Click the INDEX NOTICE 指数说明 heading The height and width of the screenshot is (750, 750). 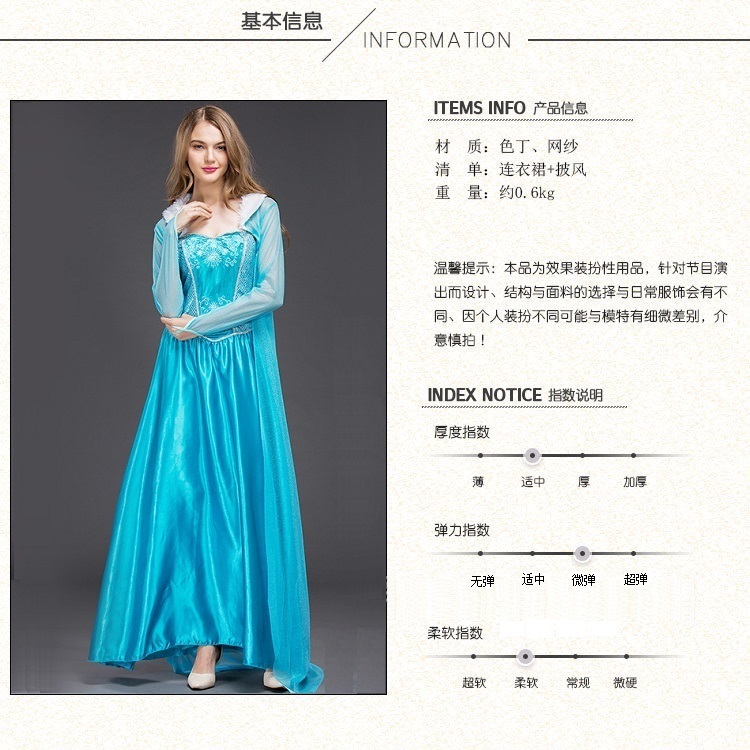click(x=515, y=395)
